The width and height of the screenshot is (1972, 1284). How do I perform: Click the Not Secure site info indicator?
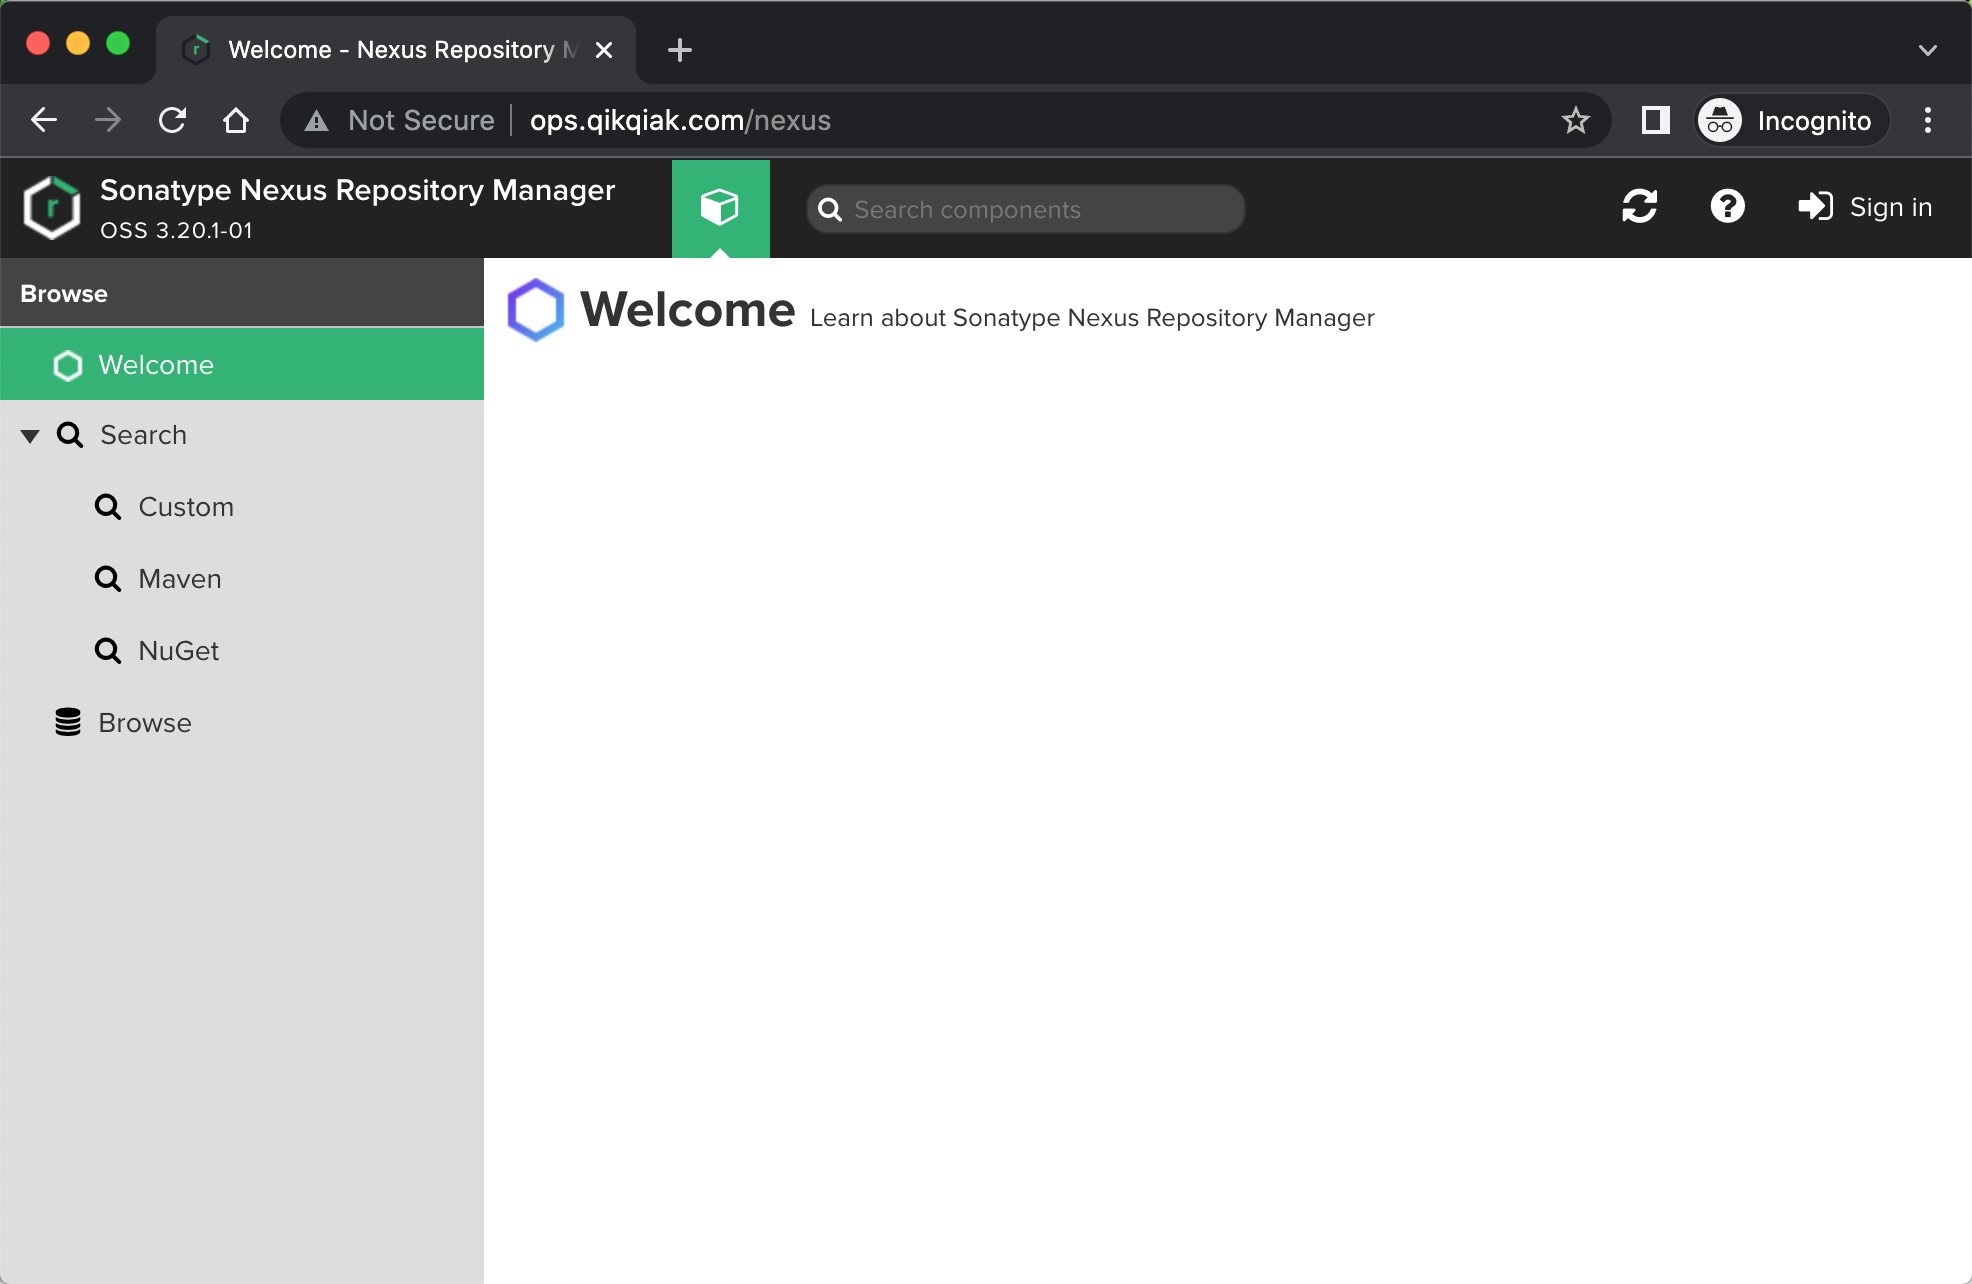pos(399,120)
